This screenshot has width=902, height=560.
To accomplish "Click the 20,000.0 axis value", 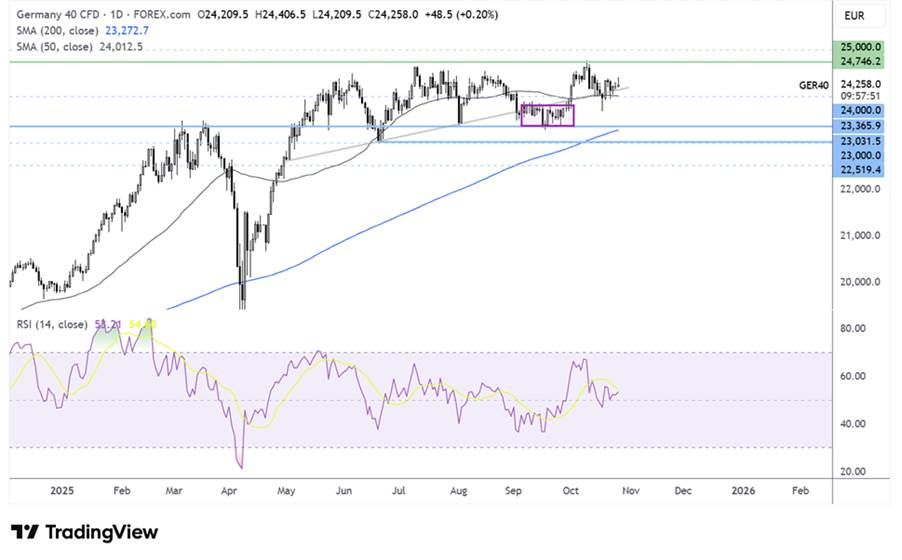I will [860, 282].
